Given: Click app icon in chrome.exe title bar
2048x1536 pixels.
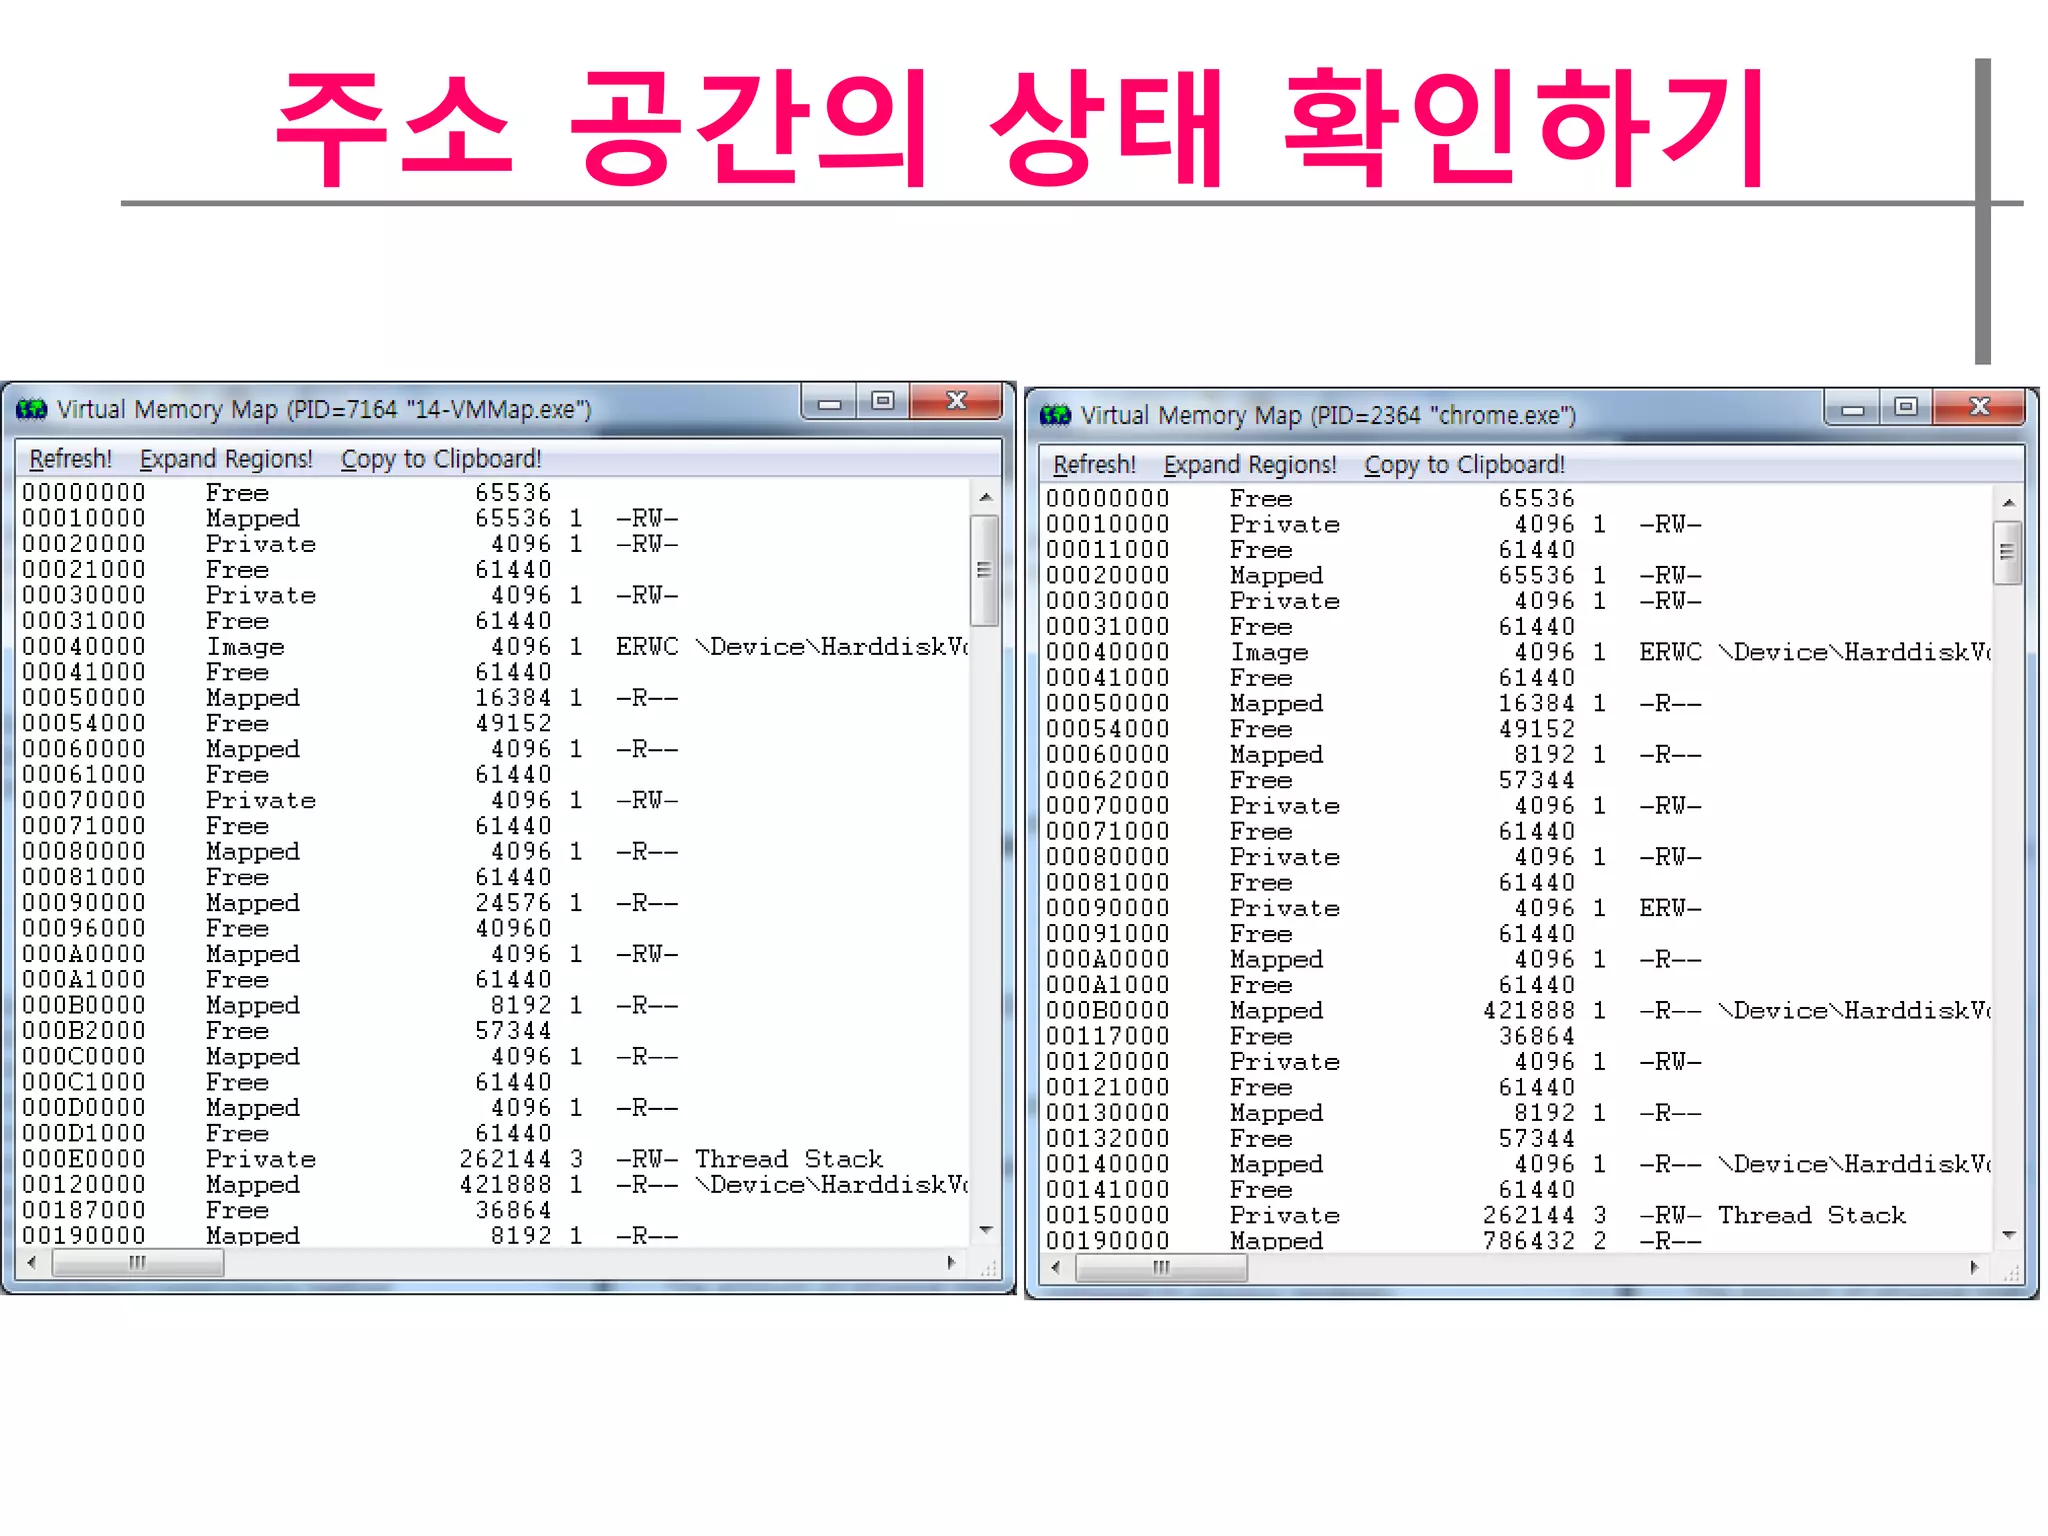Looking at the screenshot, I should coord(1055,415).
